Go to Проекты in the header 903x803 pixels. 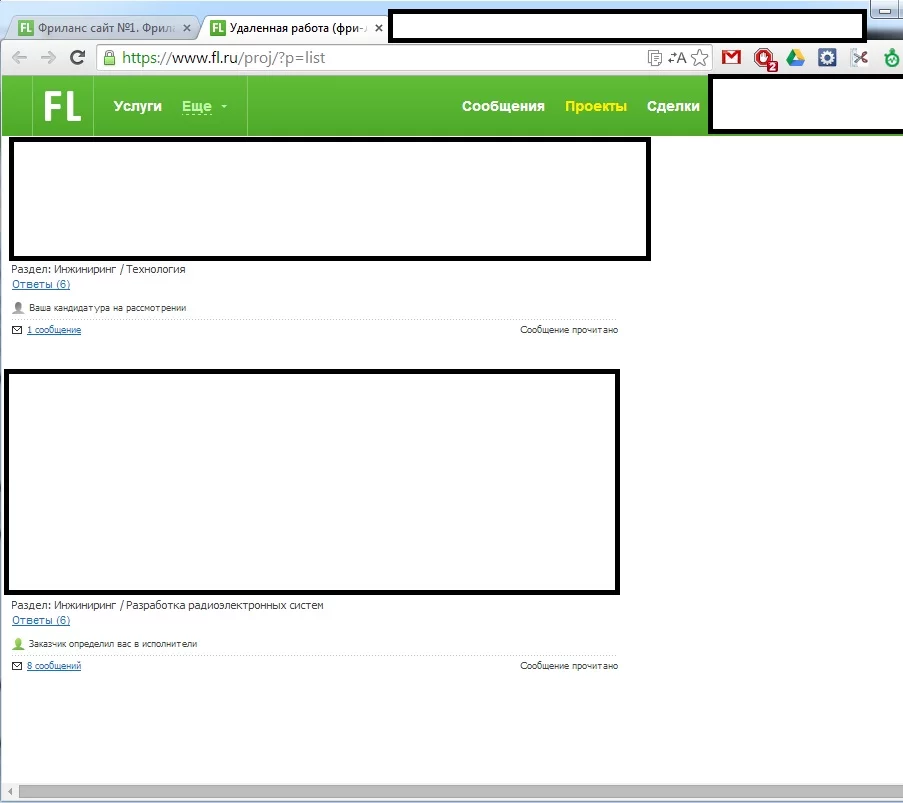[x=596, y=106]
